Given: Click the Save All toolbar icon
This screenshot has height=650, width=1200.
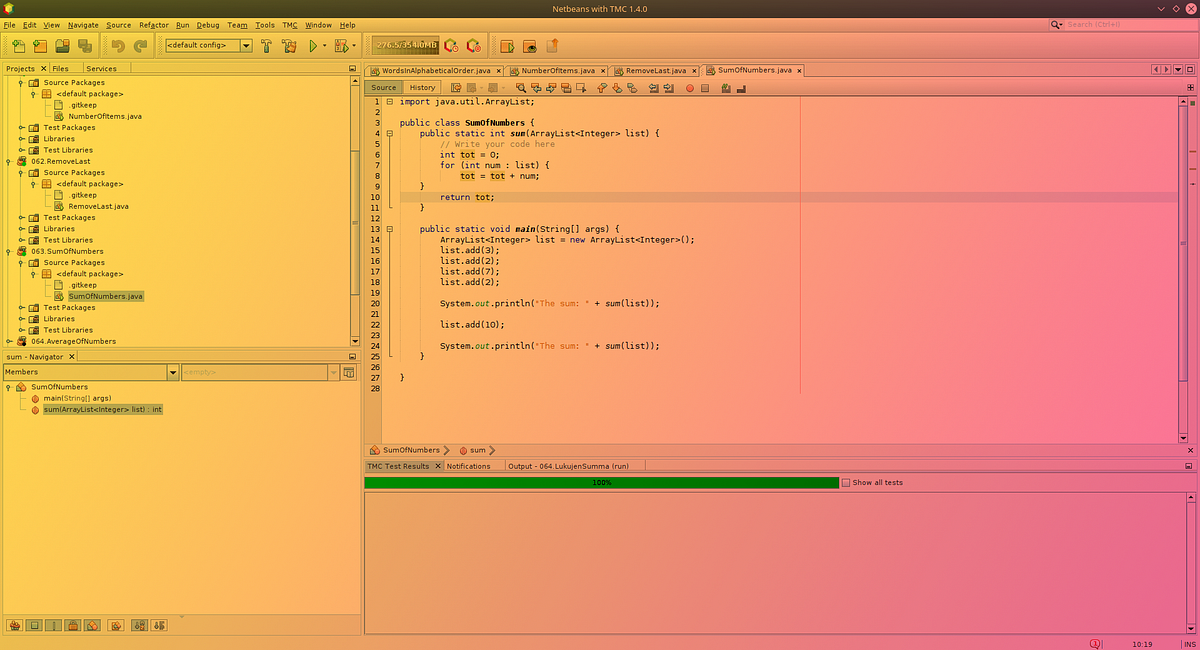Looking at the screenshot, I should click(x=85, y=46).
